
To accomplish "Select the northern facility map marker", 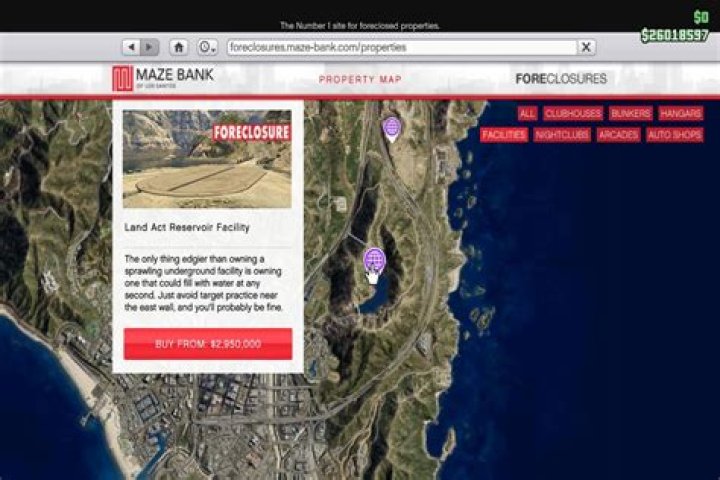I will (x=392, y=127).
